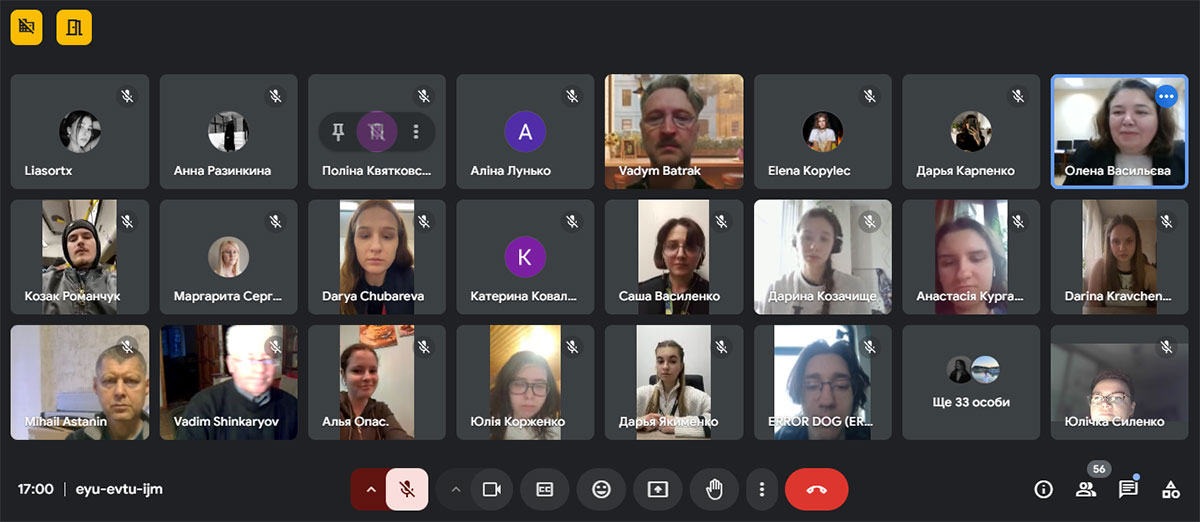Screen dimensions: 1200x522
Task: Toggle closed captions button
Action: coord(545,489)
